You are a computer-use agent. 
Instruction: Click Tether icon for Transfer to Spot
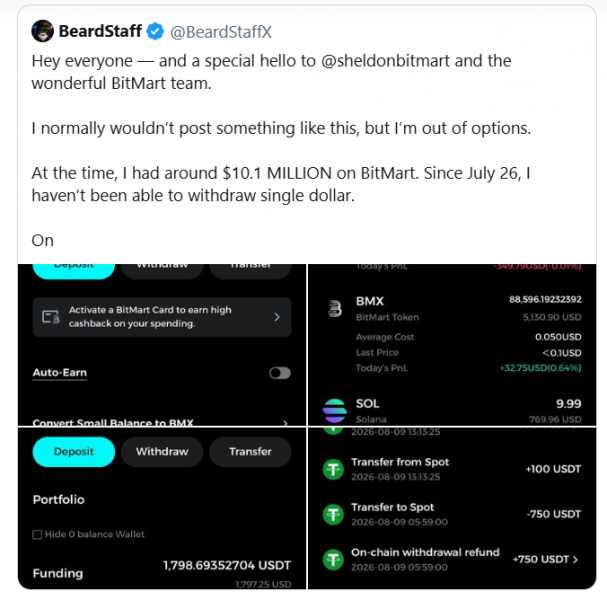(x=333, y=514)
